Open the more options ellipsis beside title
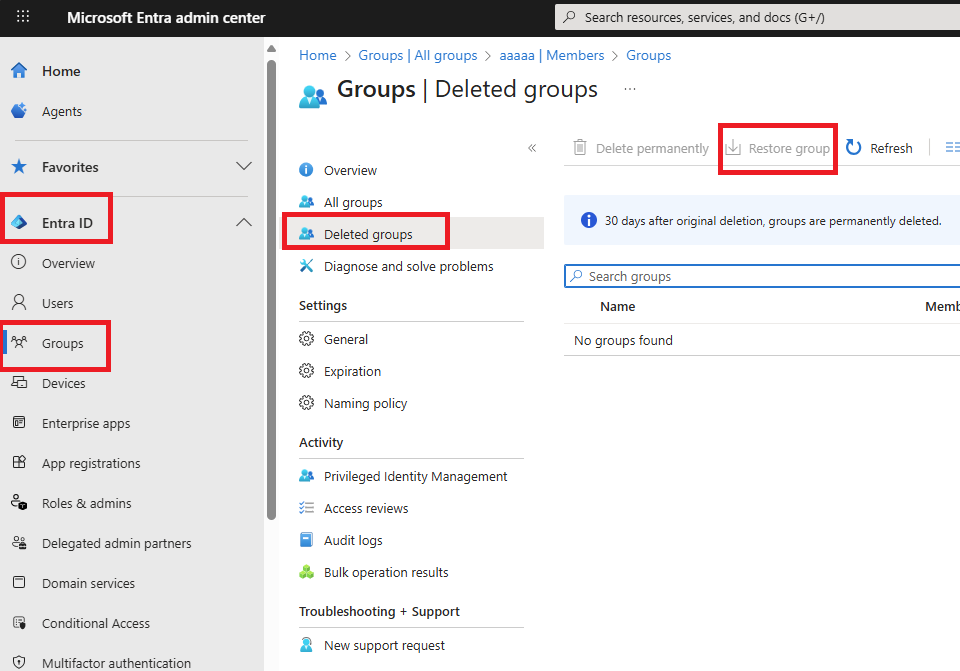Viewport: 960px width, 671px height. pyautogui.click(x=629, y=89)
